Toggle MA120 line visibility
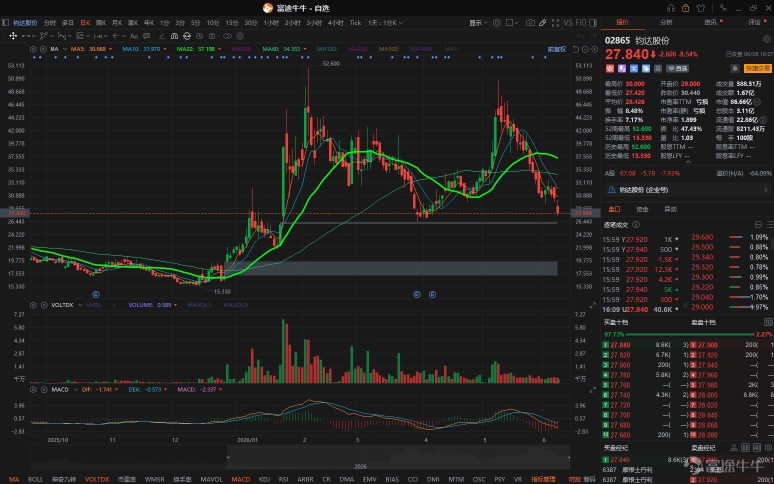Viewport: 774px width, 484px height. click(x=327, y=49)
